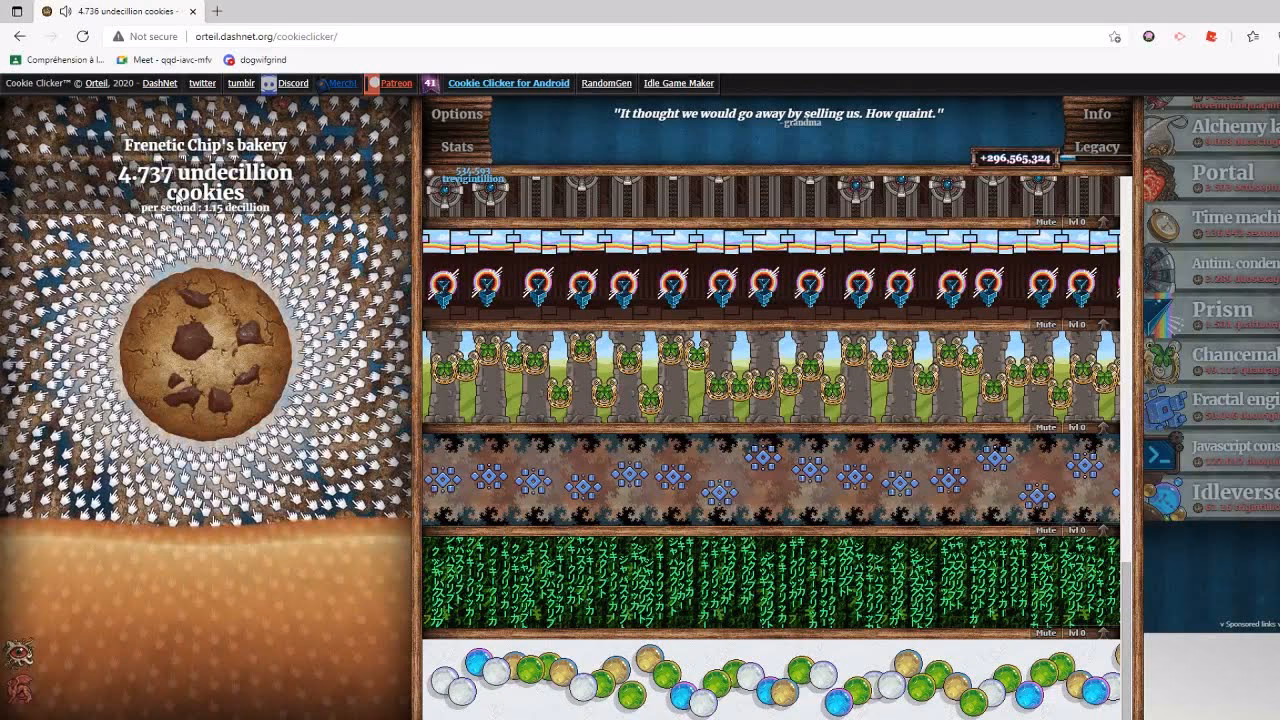Open the browser tab actions menu icon
The width and height of the screenshot is (1280, 720).
point(17,11)
